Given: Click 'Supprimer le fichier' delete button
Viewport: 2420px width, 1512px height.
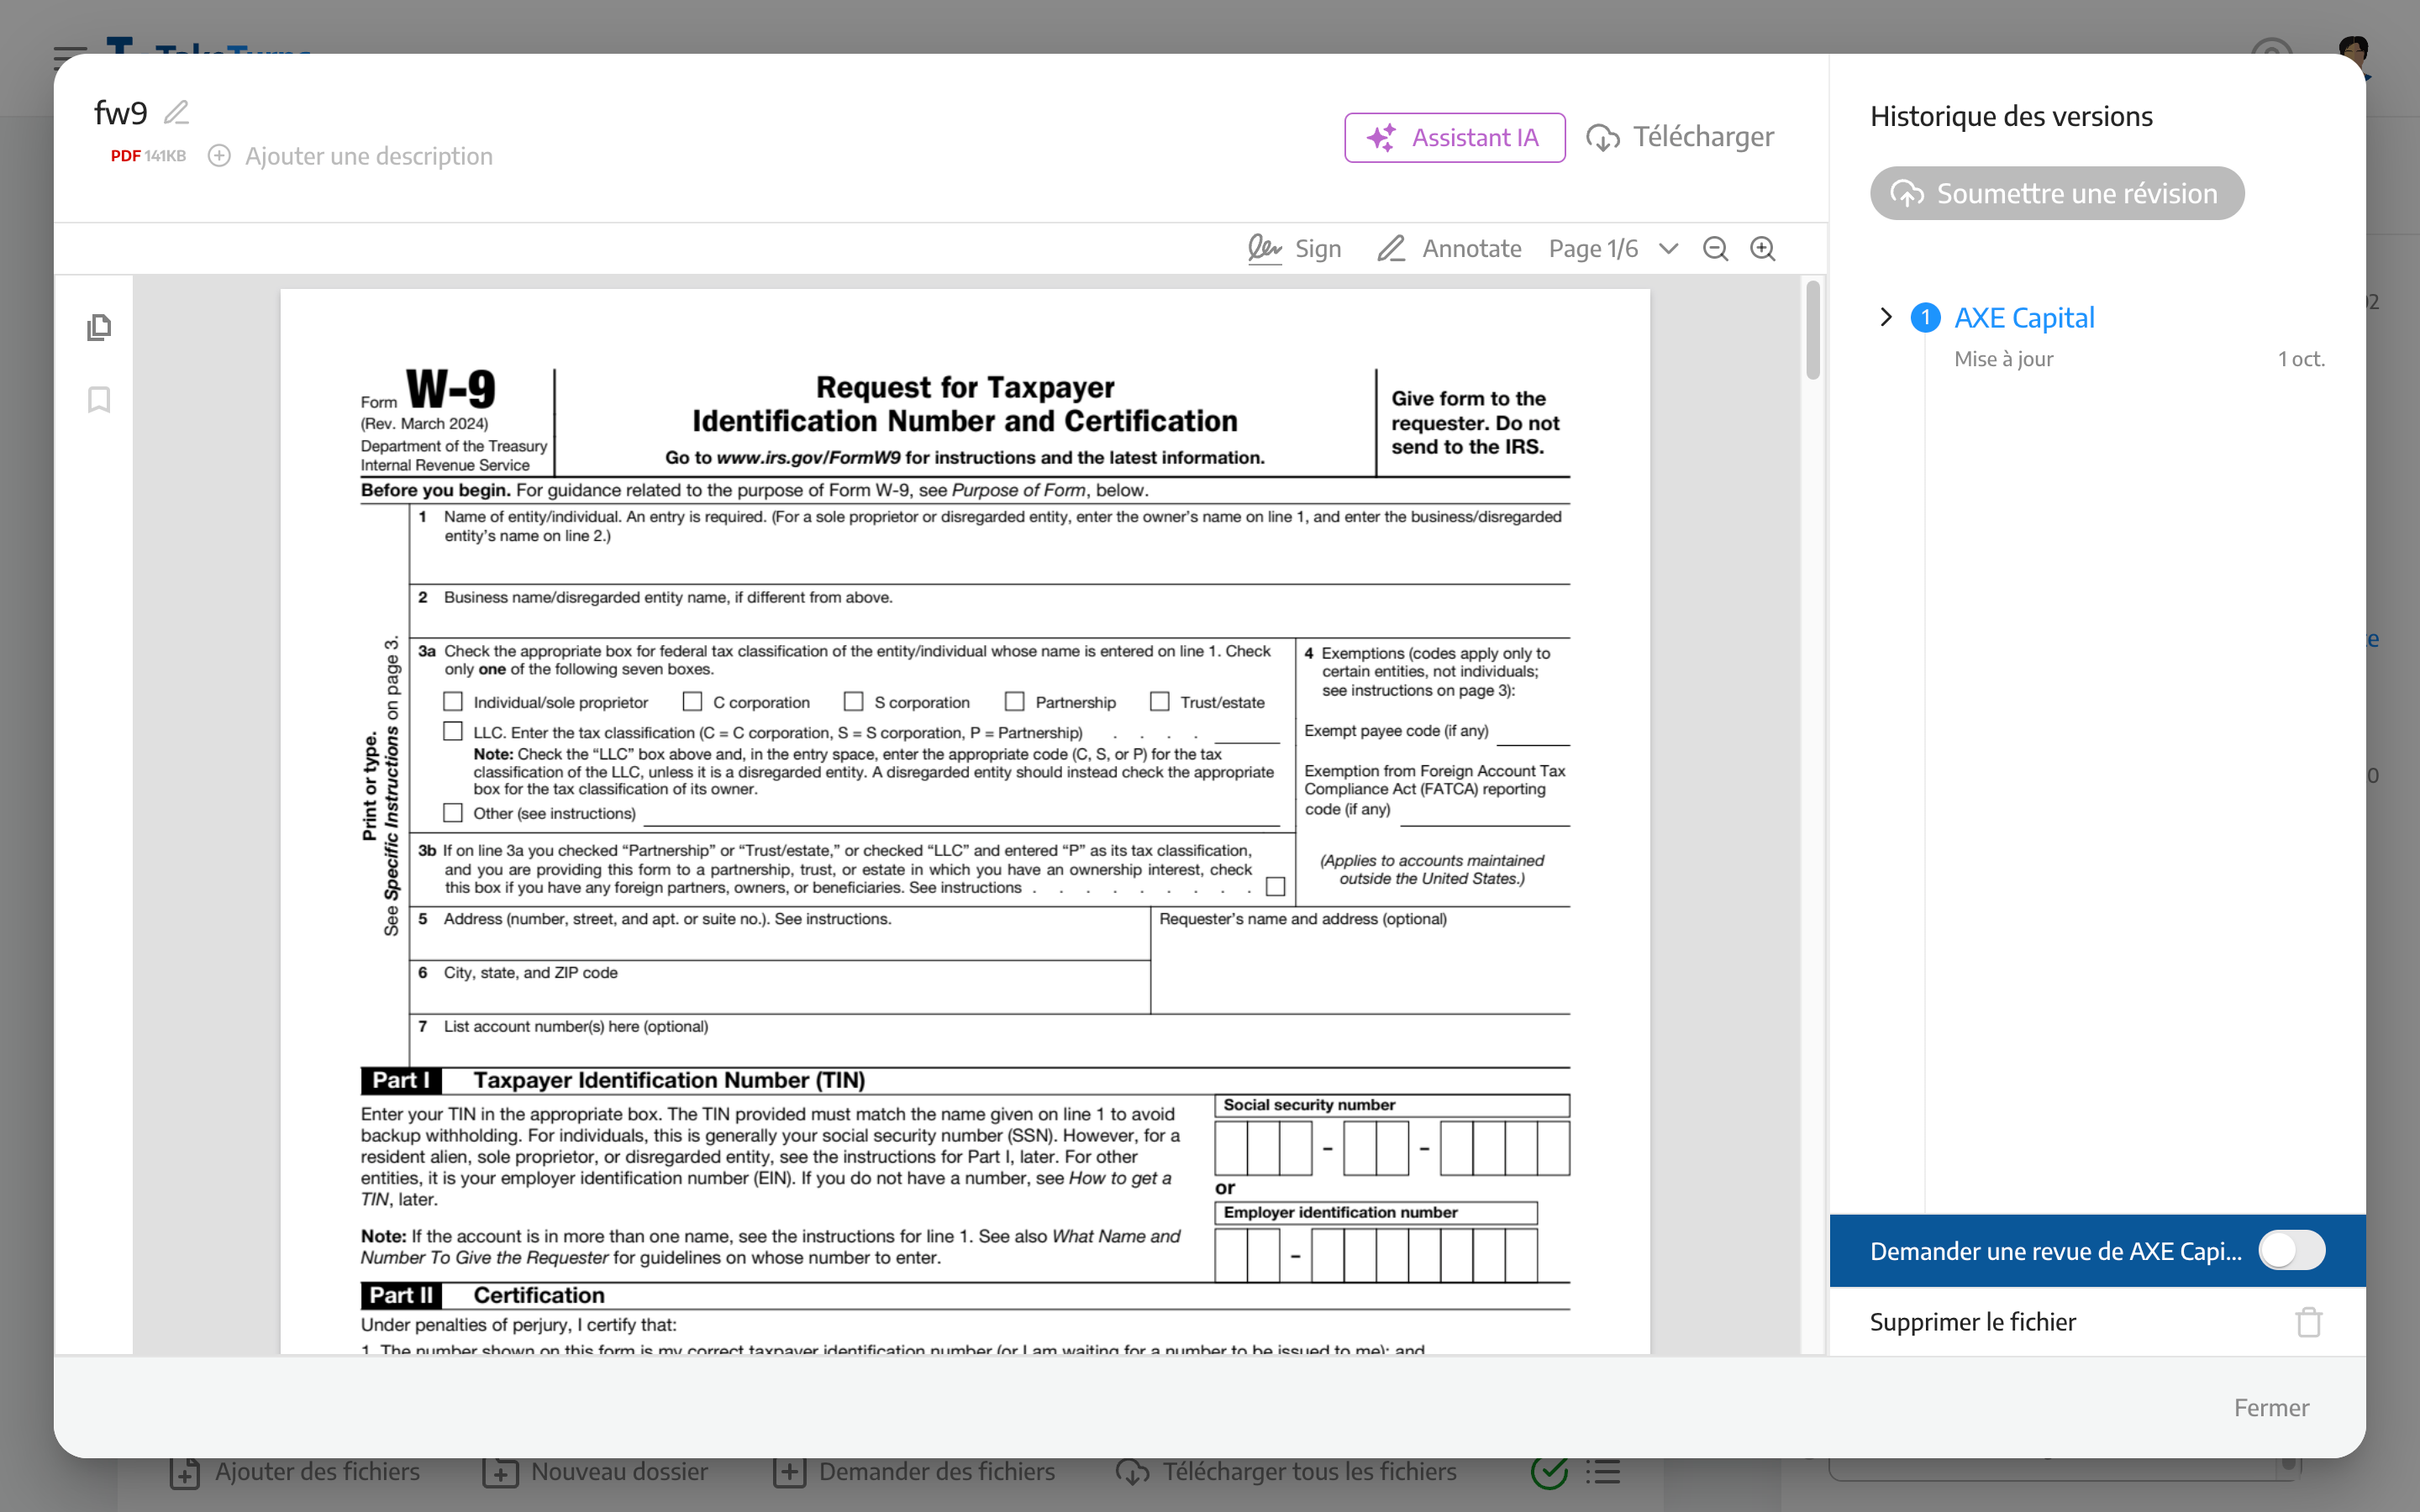Looking at the screenshot, I should click(x=2308, y=1320).
